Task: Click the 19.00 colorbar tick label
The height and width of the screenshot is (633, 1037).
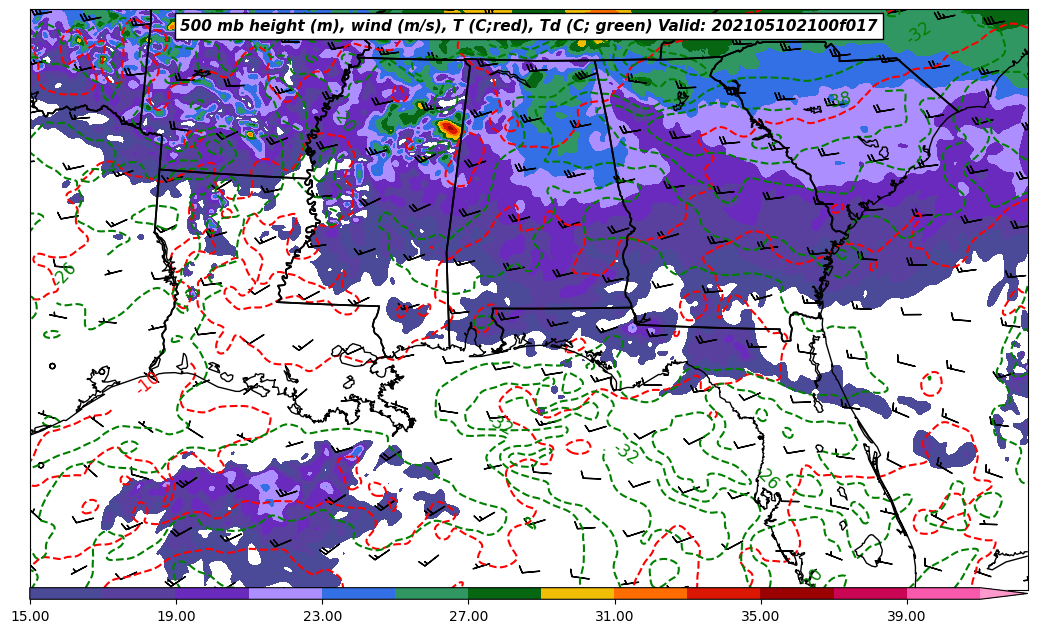Action: click(x=176, y=616)
